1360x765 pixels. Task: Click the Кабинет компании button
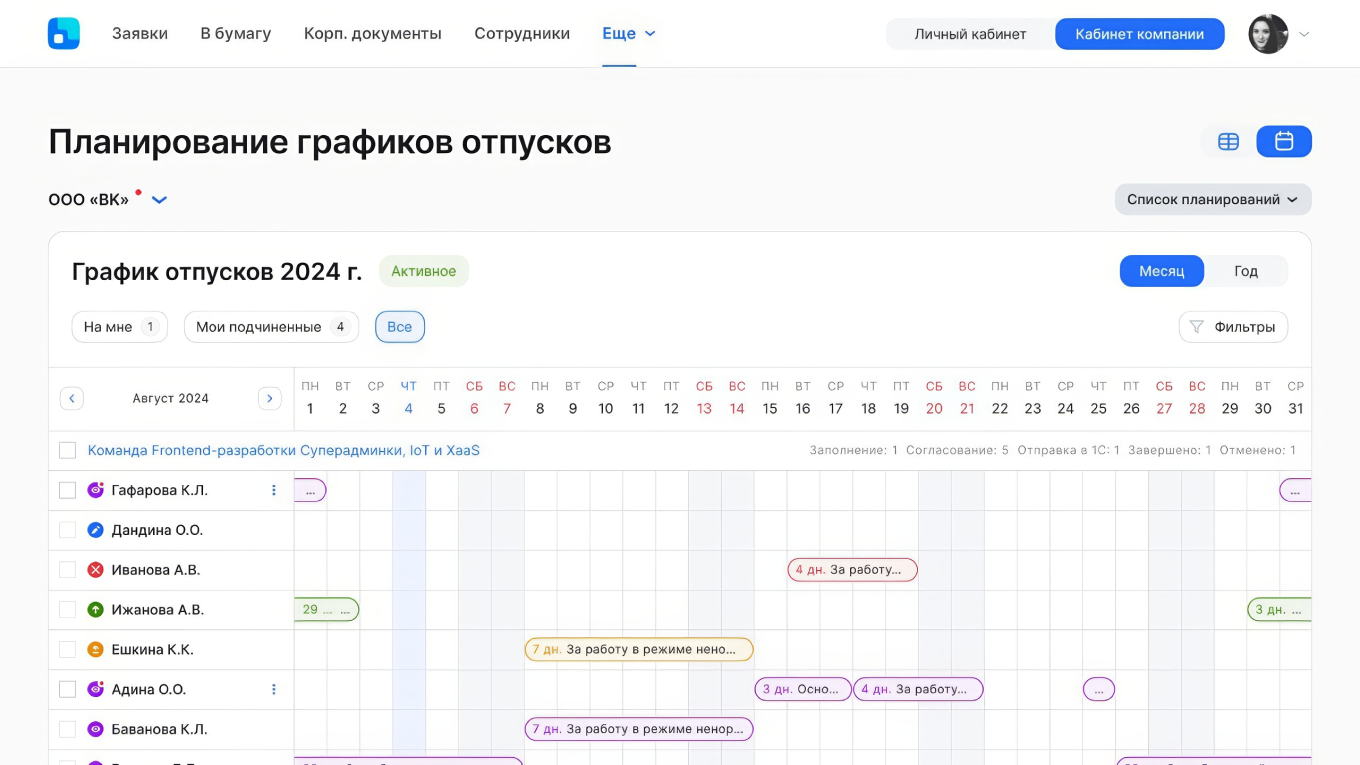coord(1139,33)
